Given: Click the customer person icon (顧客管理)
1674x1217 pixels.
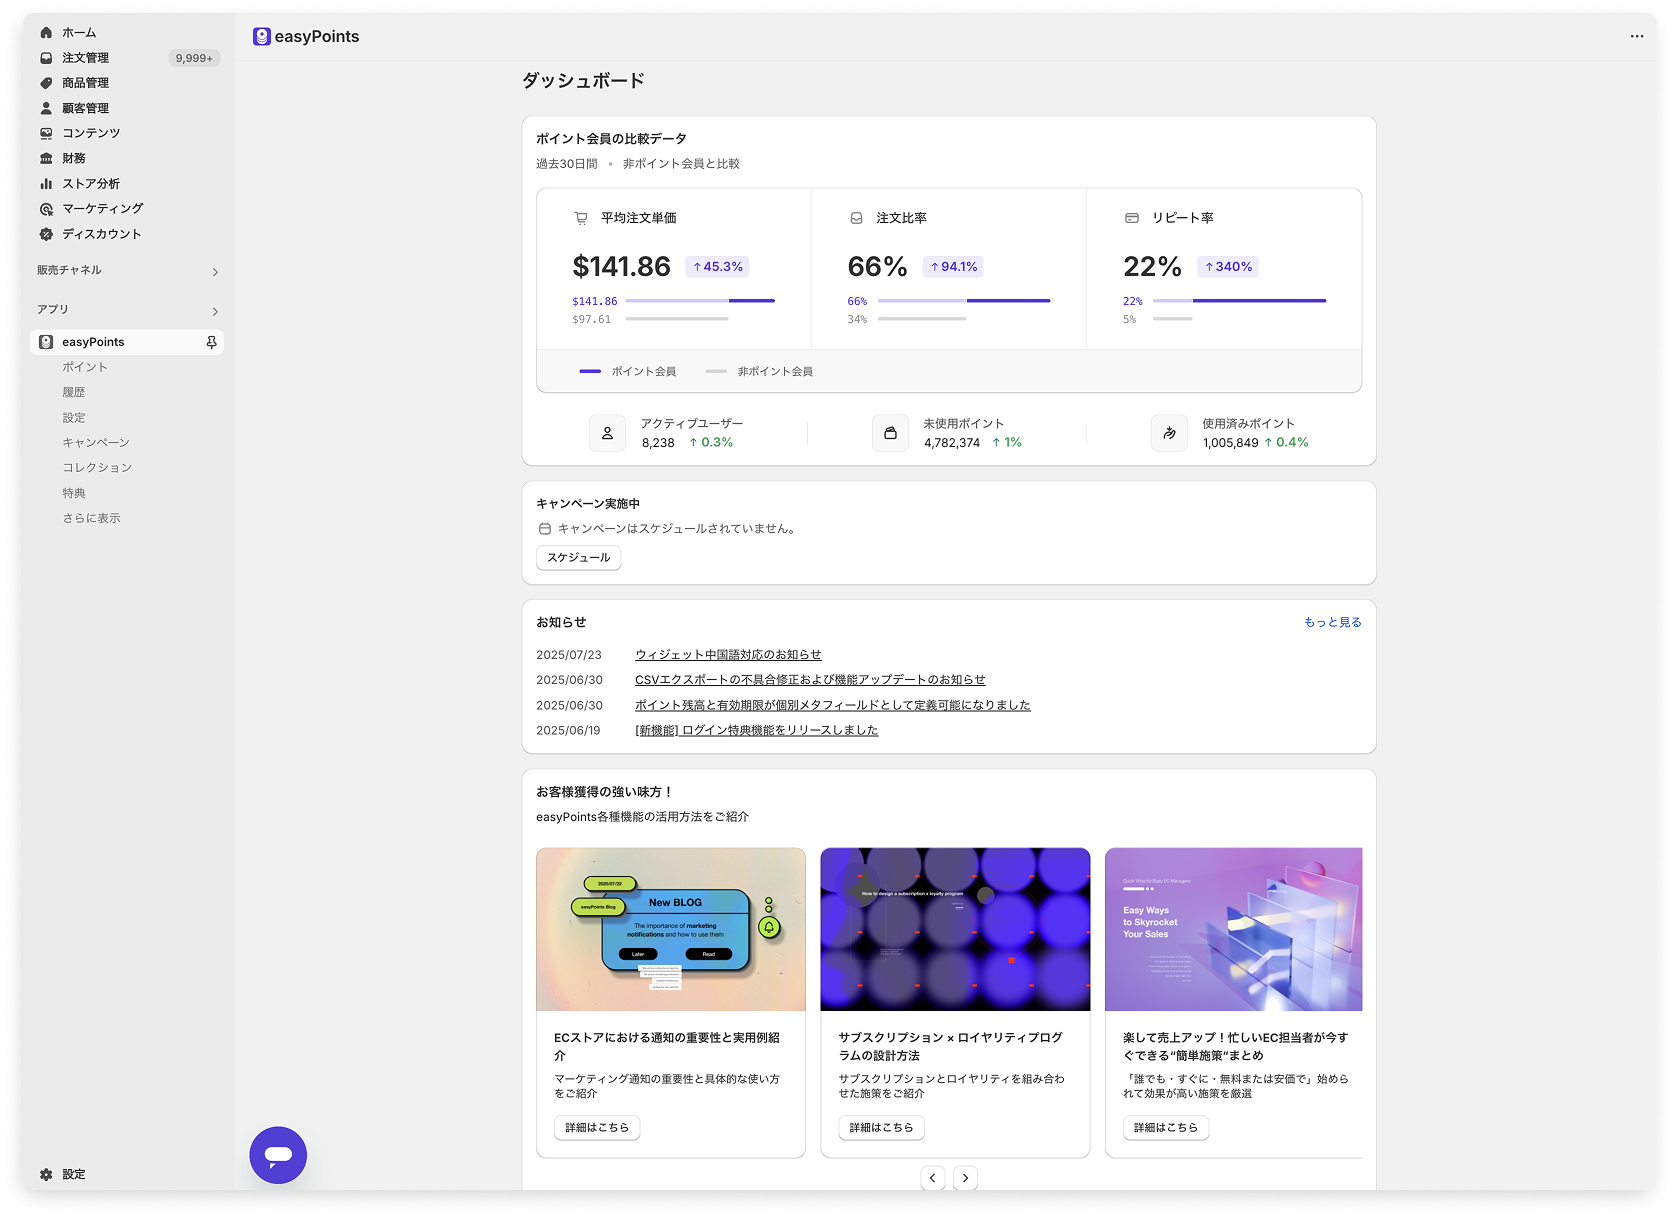Looking at the screenshot, I should point(46,108).
